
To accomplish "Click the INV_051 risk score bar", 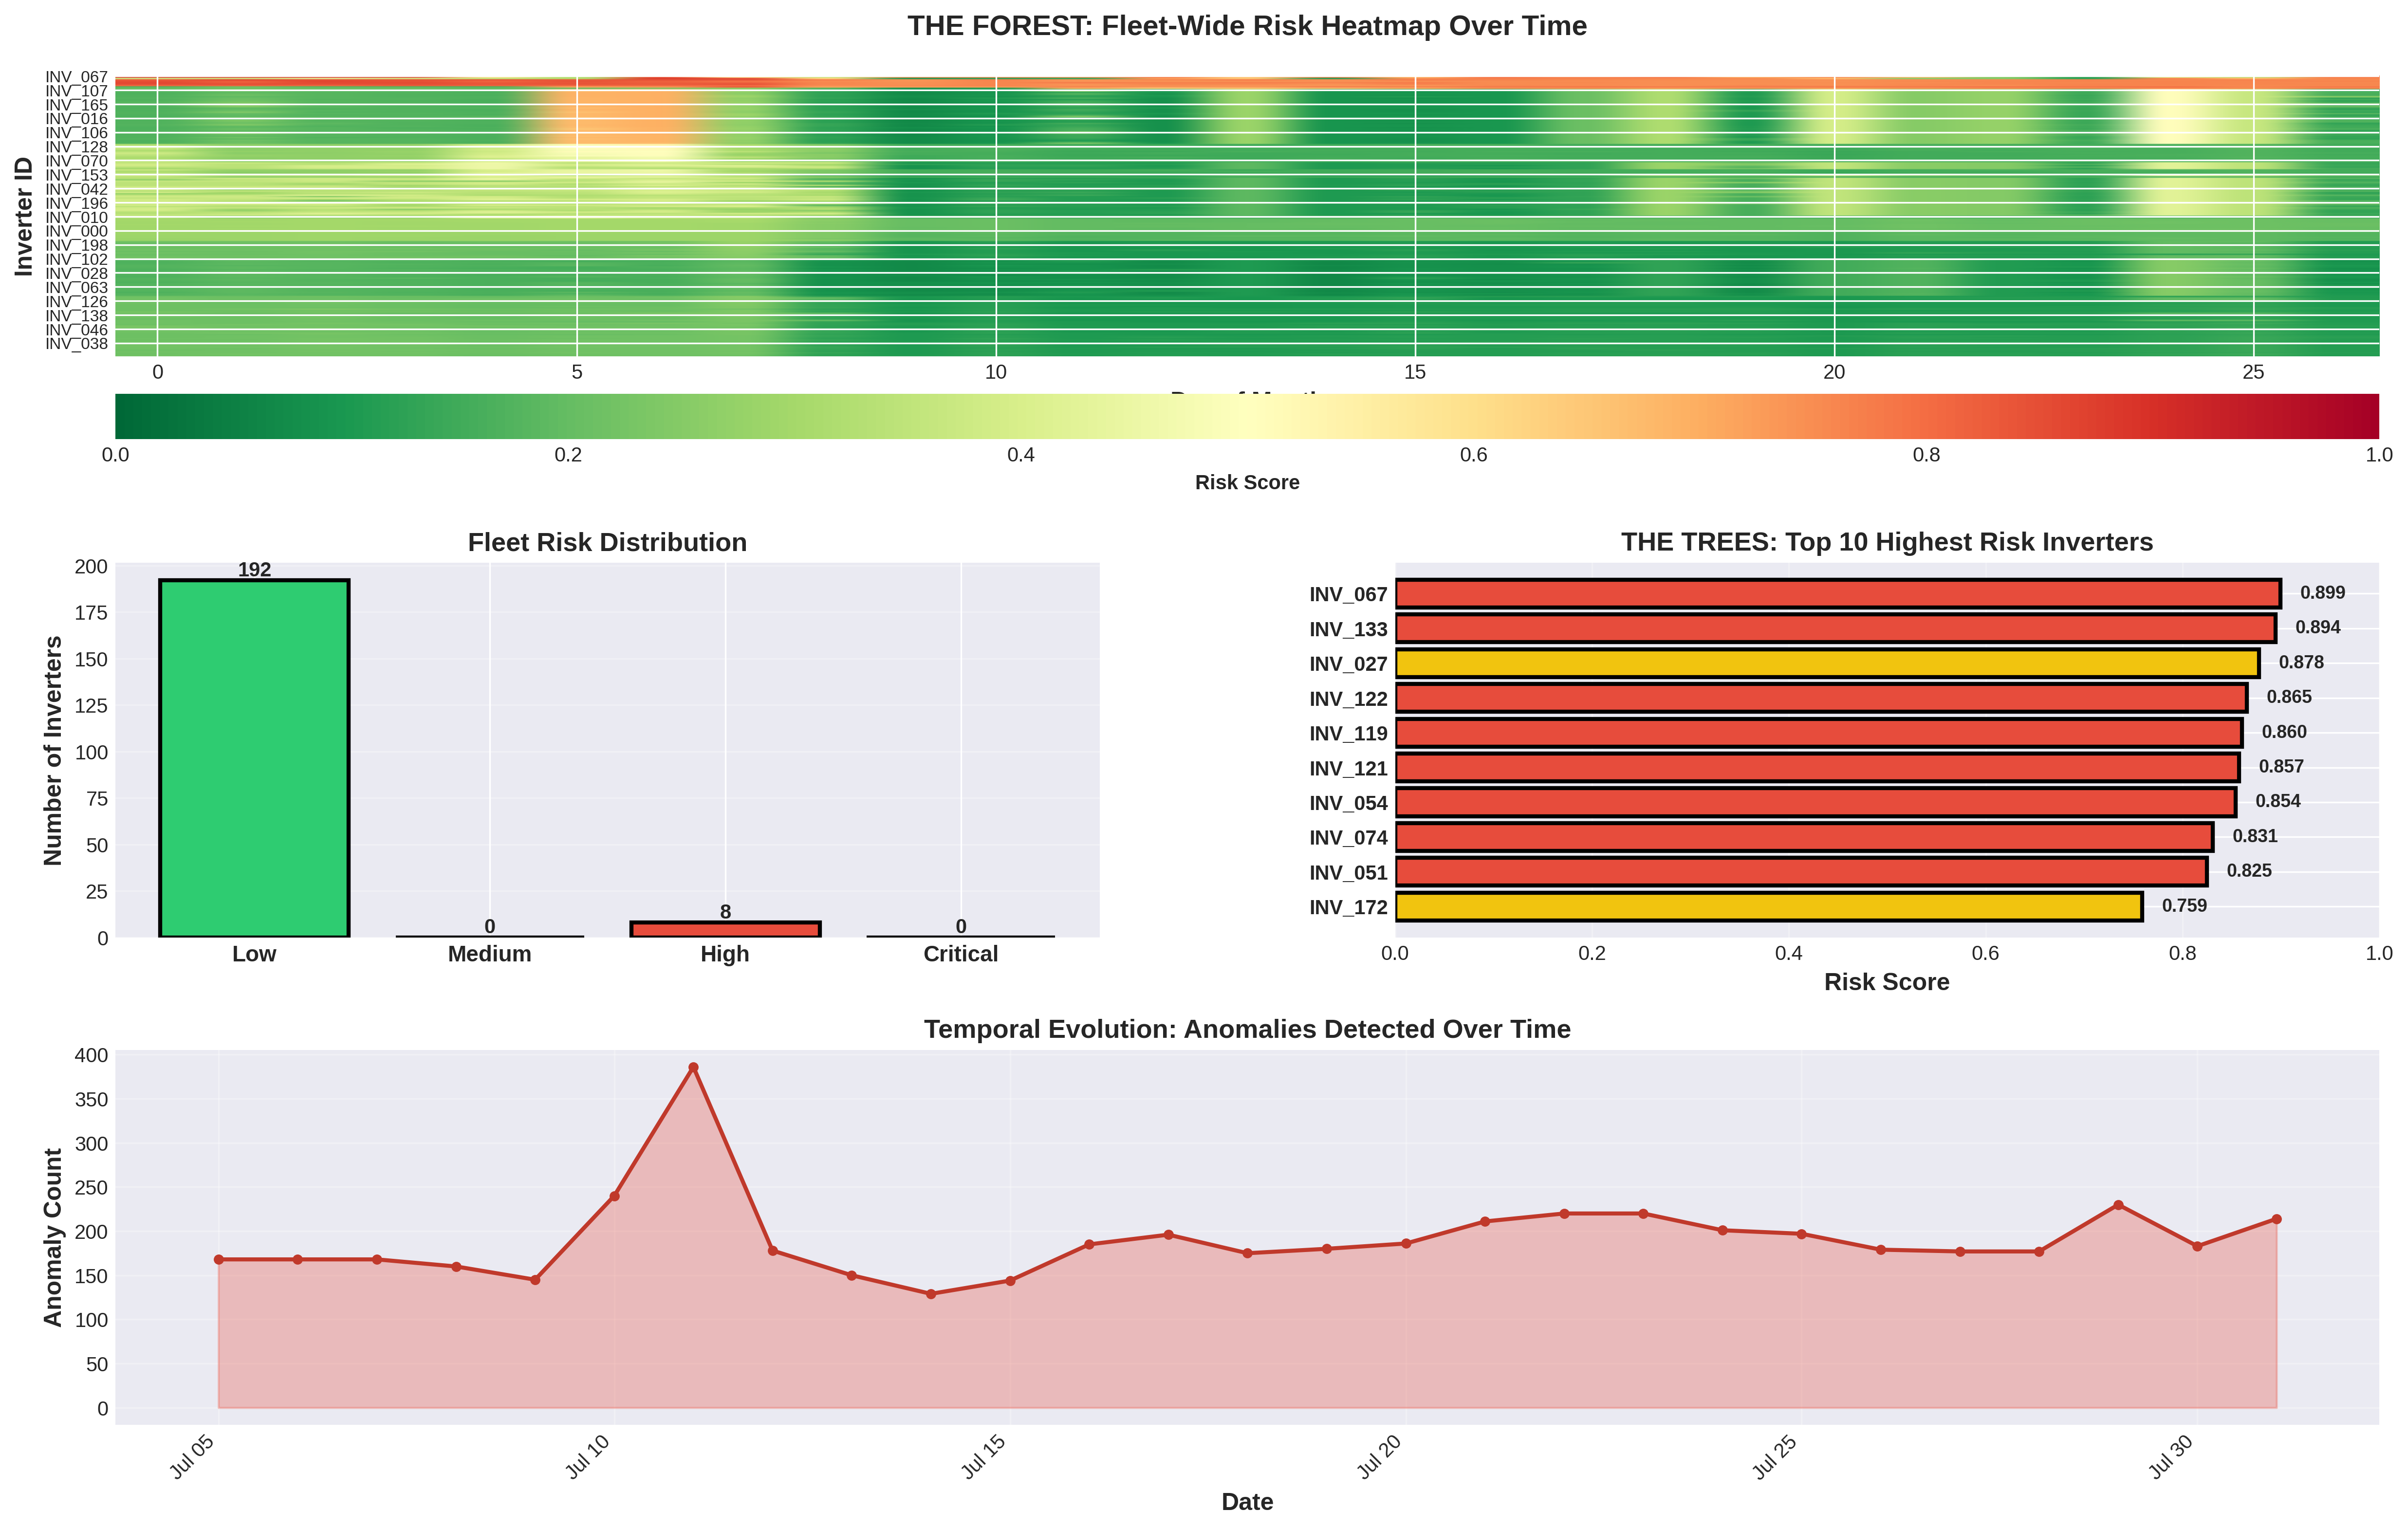I will pyautogui.click(x=1800, y=872).
